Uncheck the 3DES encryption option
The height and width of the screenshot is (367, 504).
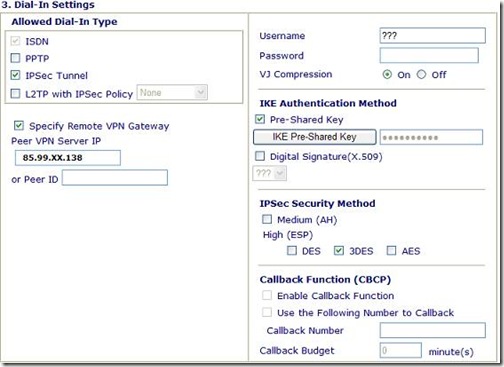pyautogui.click(x=339, y=250)
